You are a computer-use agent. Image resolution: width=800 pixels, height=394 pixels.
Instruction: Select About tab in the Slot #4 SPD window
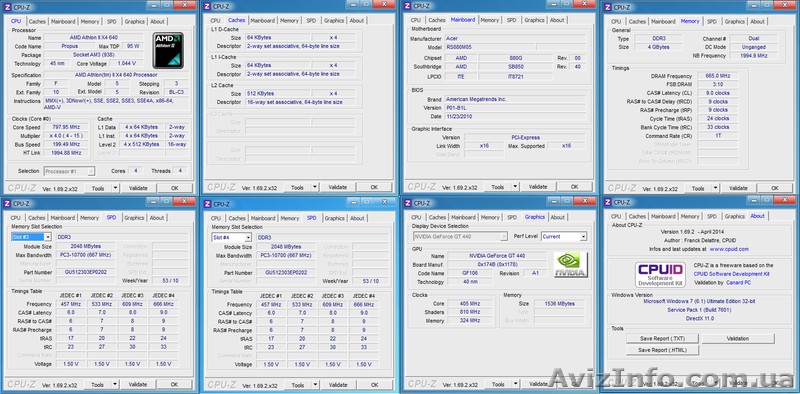click(x=357, y=218)
